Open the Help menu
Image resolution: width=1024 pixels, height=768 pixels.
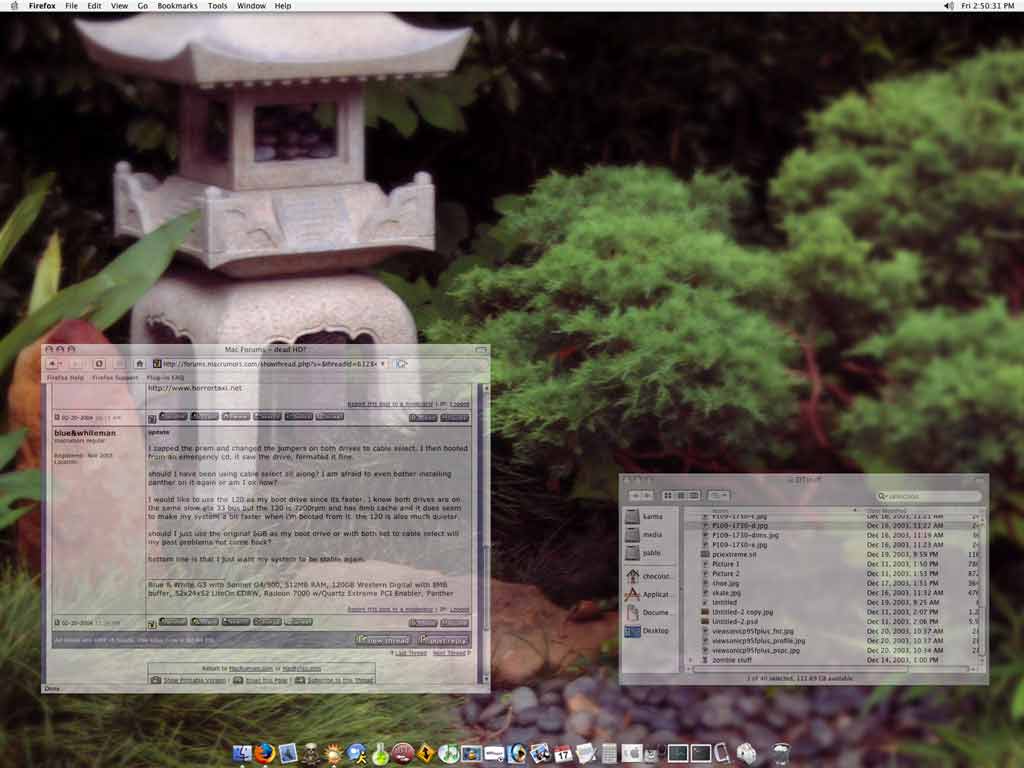coord(283,6)
